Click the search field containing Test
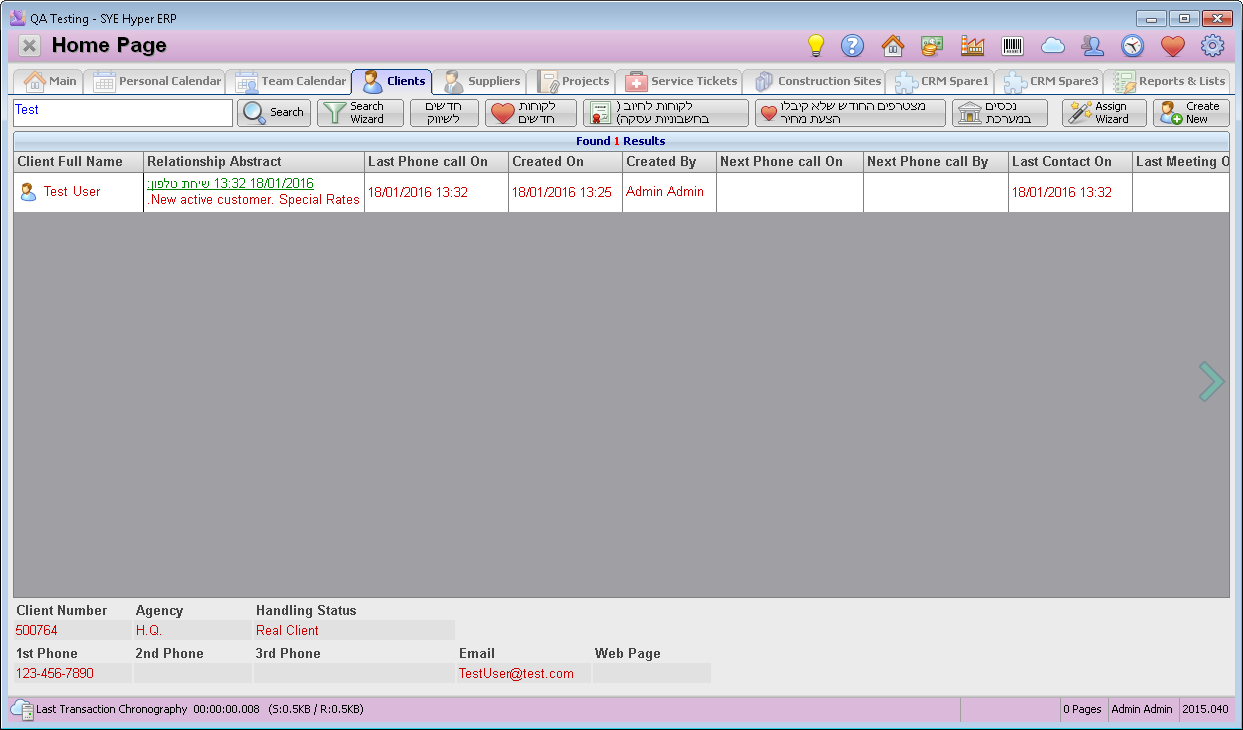The height and width of the screenshot is (730, 1243). click(x=122, y=112)
